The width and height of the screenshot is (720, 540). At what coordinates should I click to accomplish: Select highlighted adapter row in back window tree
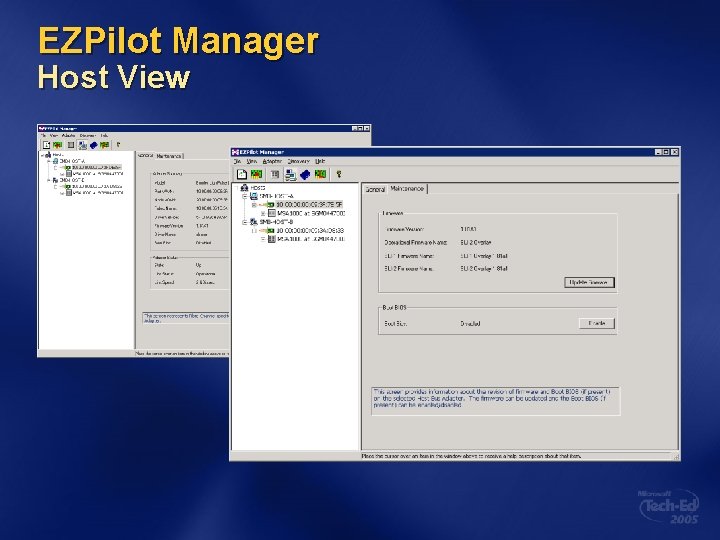click(x=96, y=168)
